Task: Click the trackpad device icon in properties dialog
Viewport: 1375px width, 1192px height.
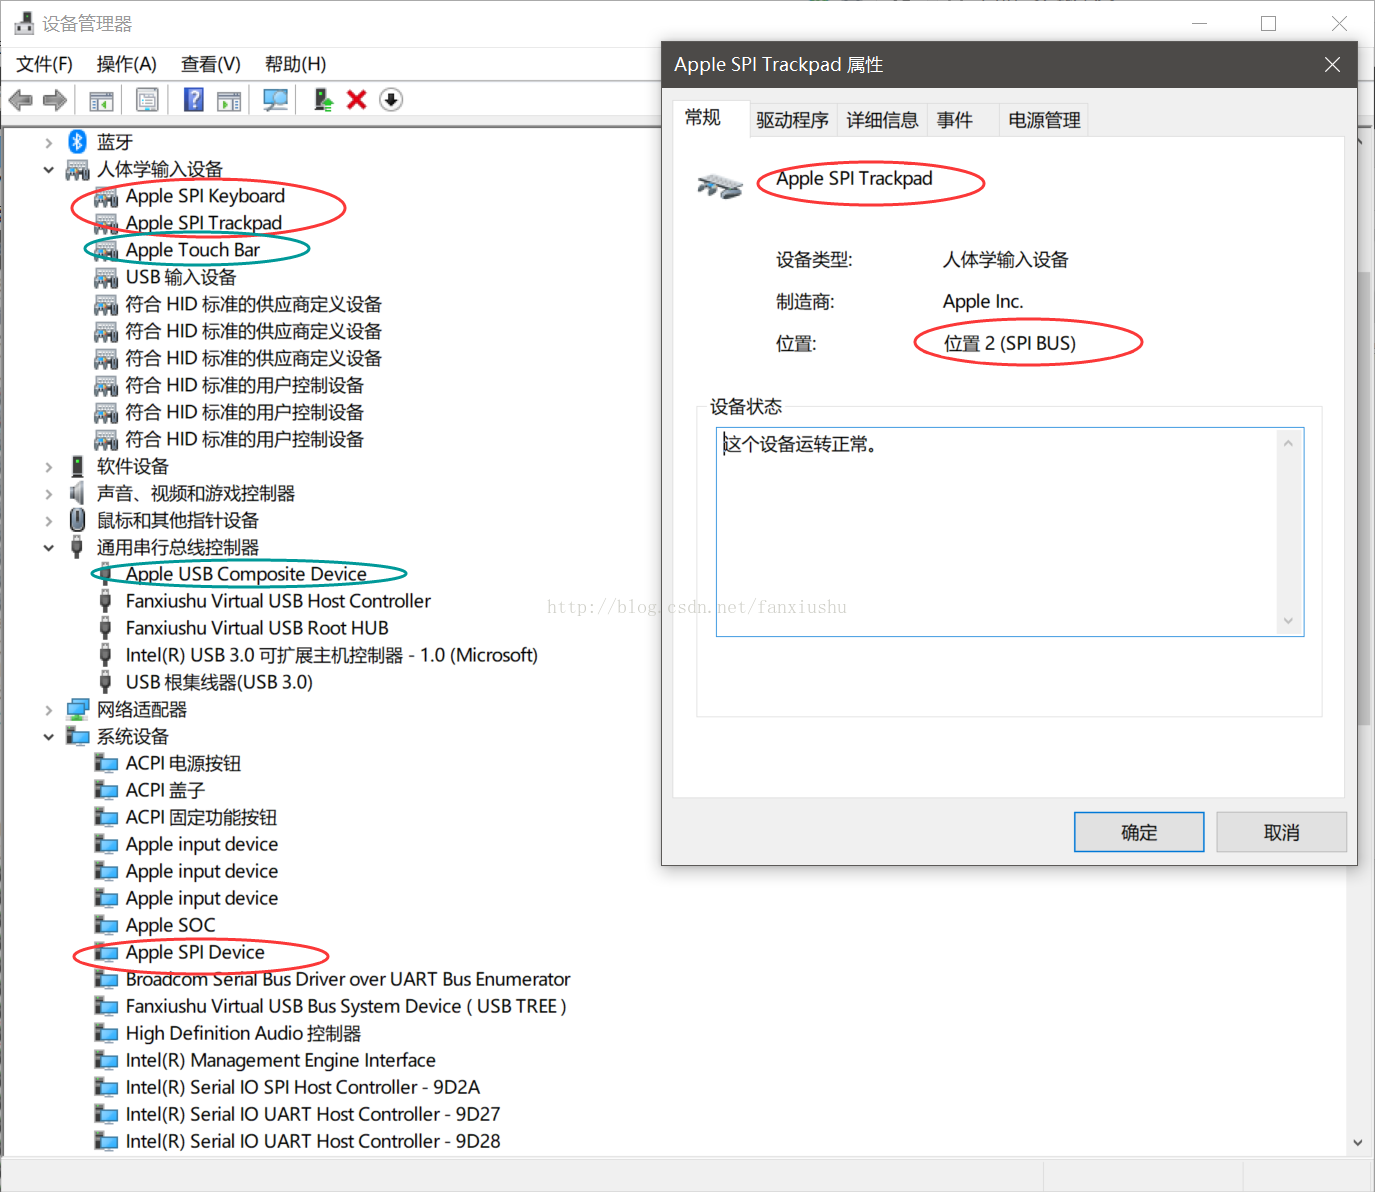Action: point(720,186)
